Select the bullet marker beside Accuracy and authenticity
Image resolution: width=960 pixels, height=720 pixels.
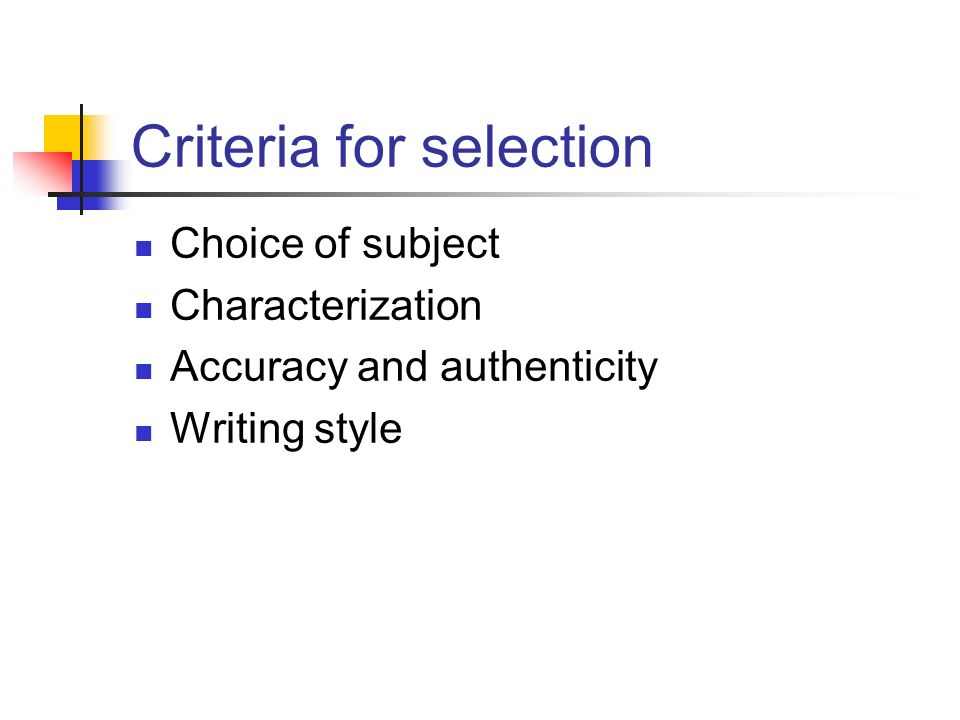pos(143,372)
